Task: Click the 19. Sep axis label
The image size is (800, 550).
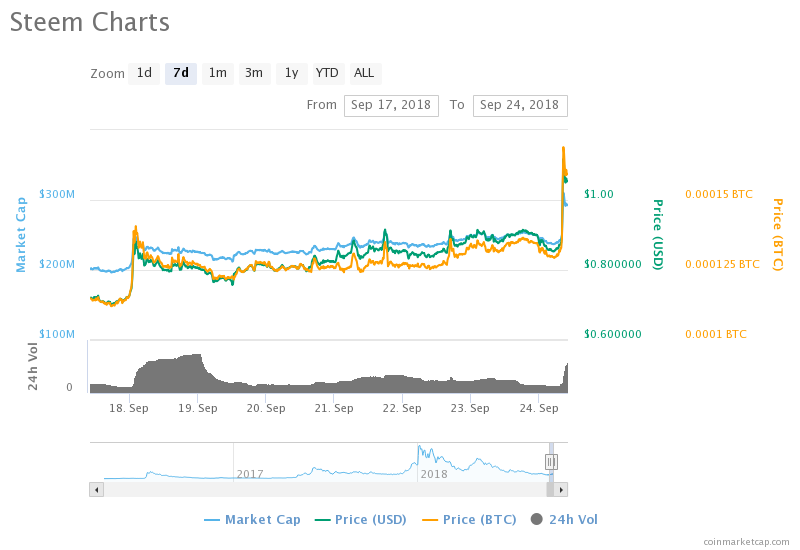Action: [x=197, y=408]
